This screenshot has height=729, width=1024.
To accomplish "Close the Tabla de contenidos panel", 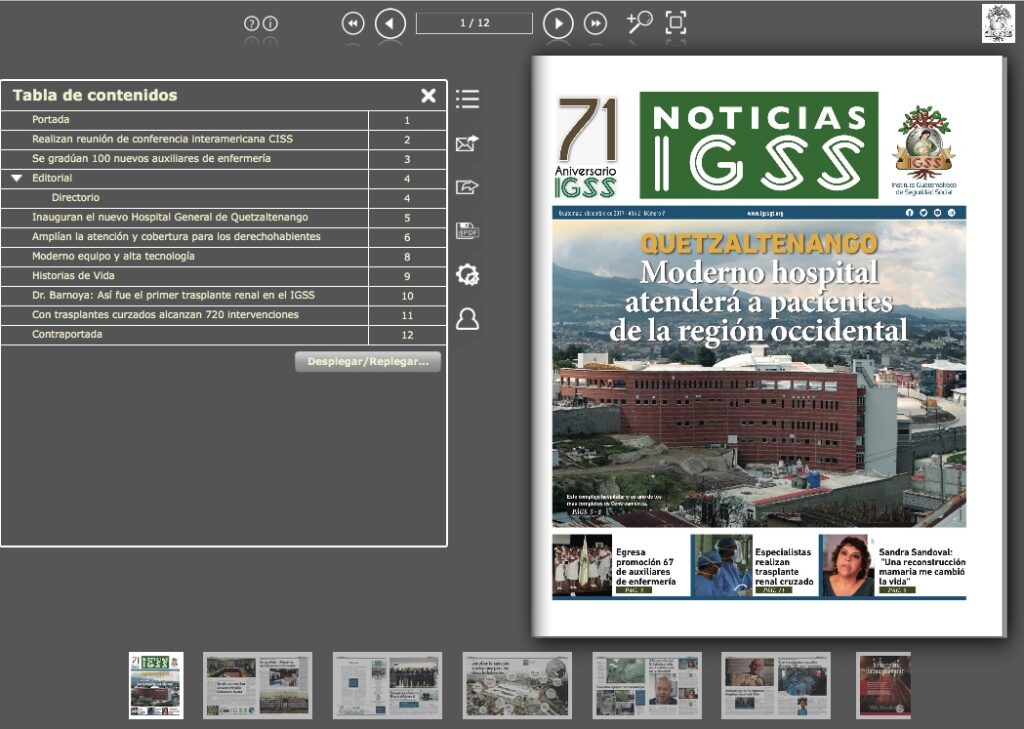I will [x=429, y=95].
